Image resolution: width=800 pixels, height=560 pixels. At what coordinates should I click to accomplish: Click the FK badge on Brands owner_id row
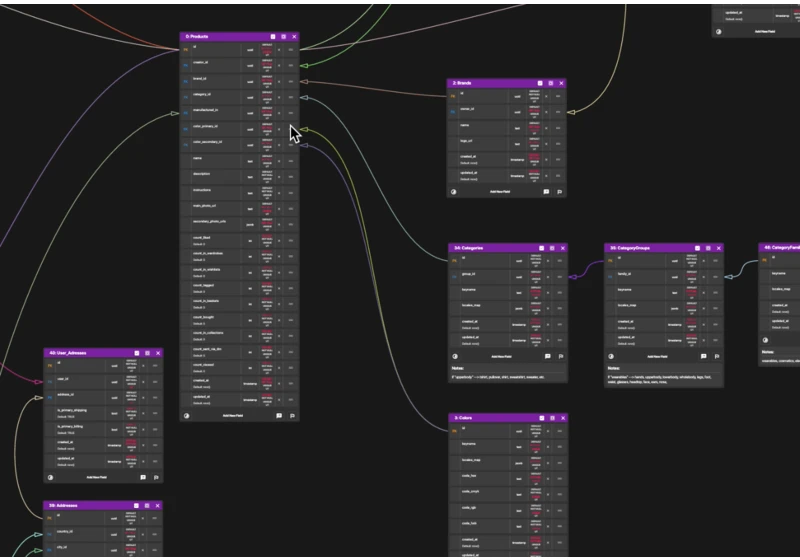coord(453,112)
